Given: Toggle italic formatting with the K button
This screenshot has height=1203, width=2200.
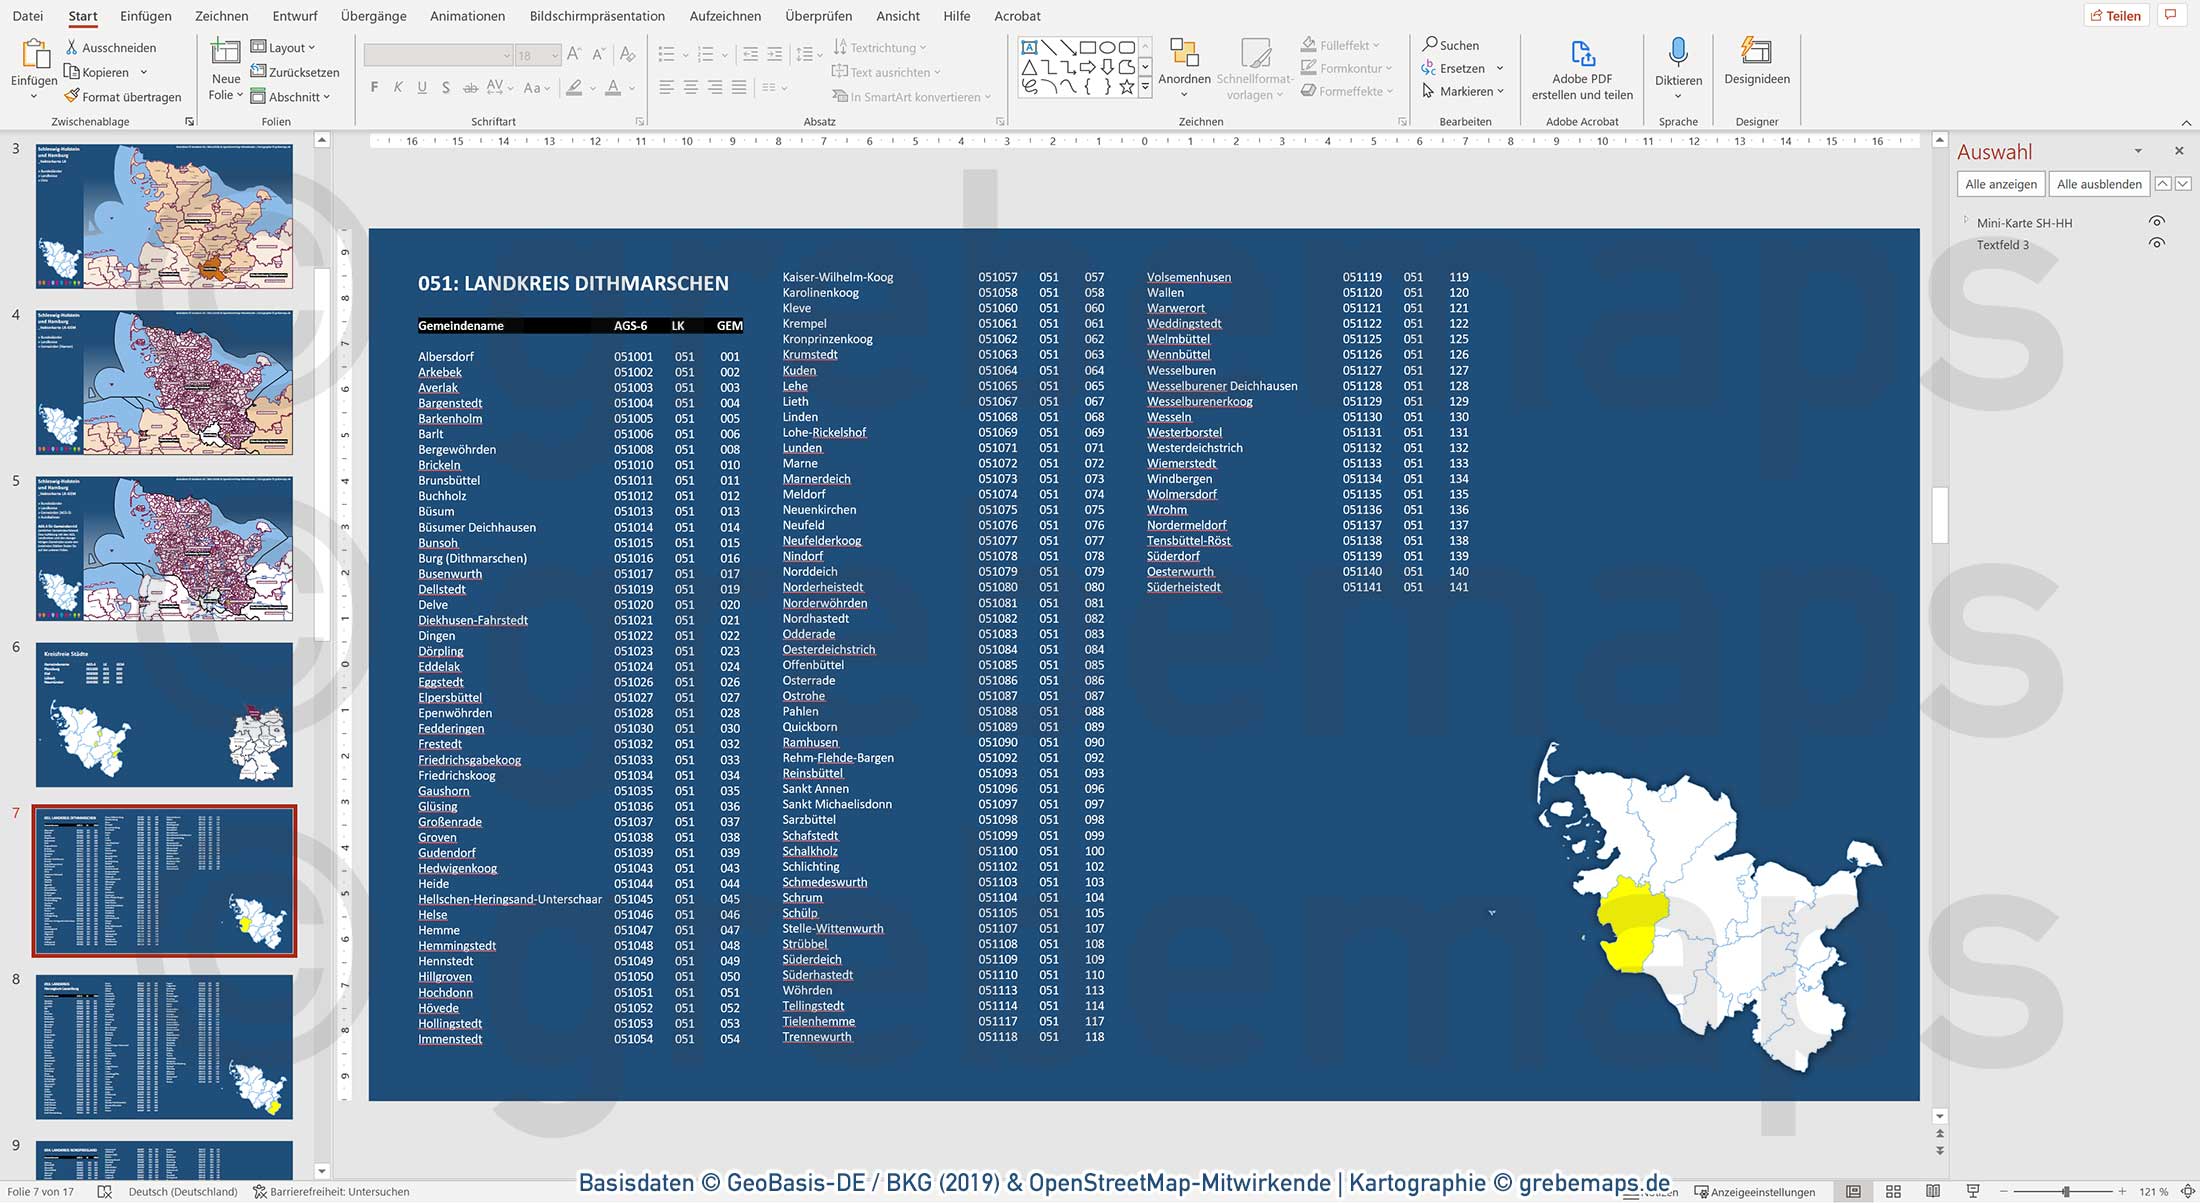Looking at the screenshot, I should click(x=397, y=88).
